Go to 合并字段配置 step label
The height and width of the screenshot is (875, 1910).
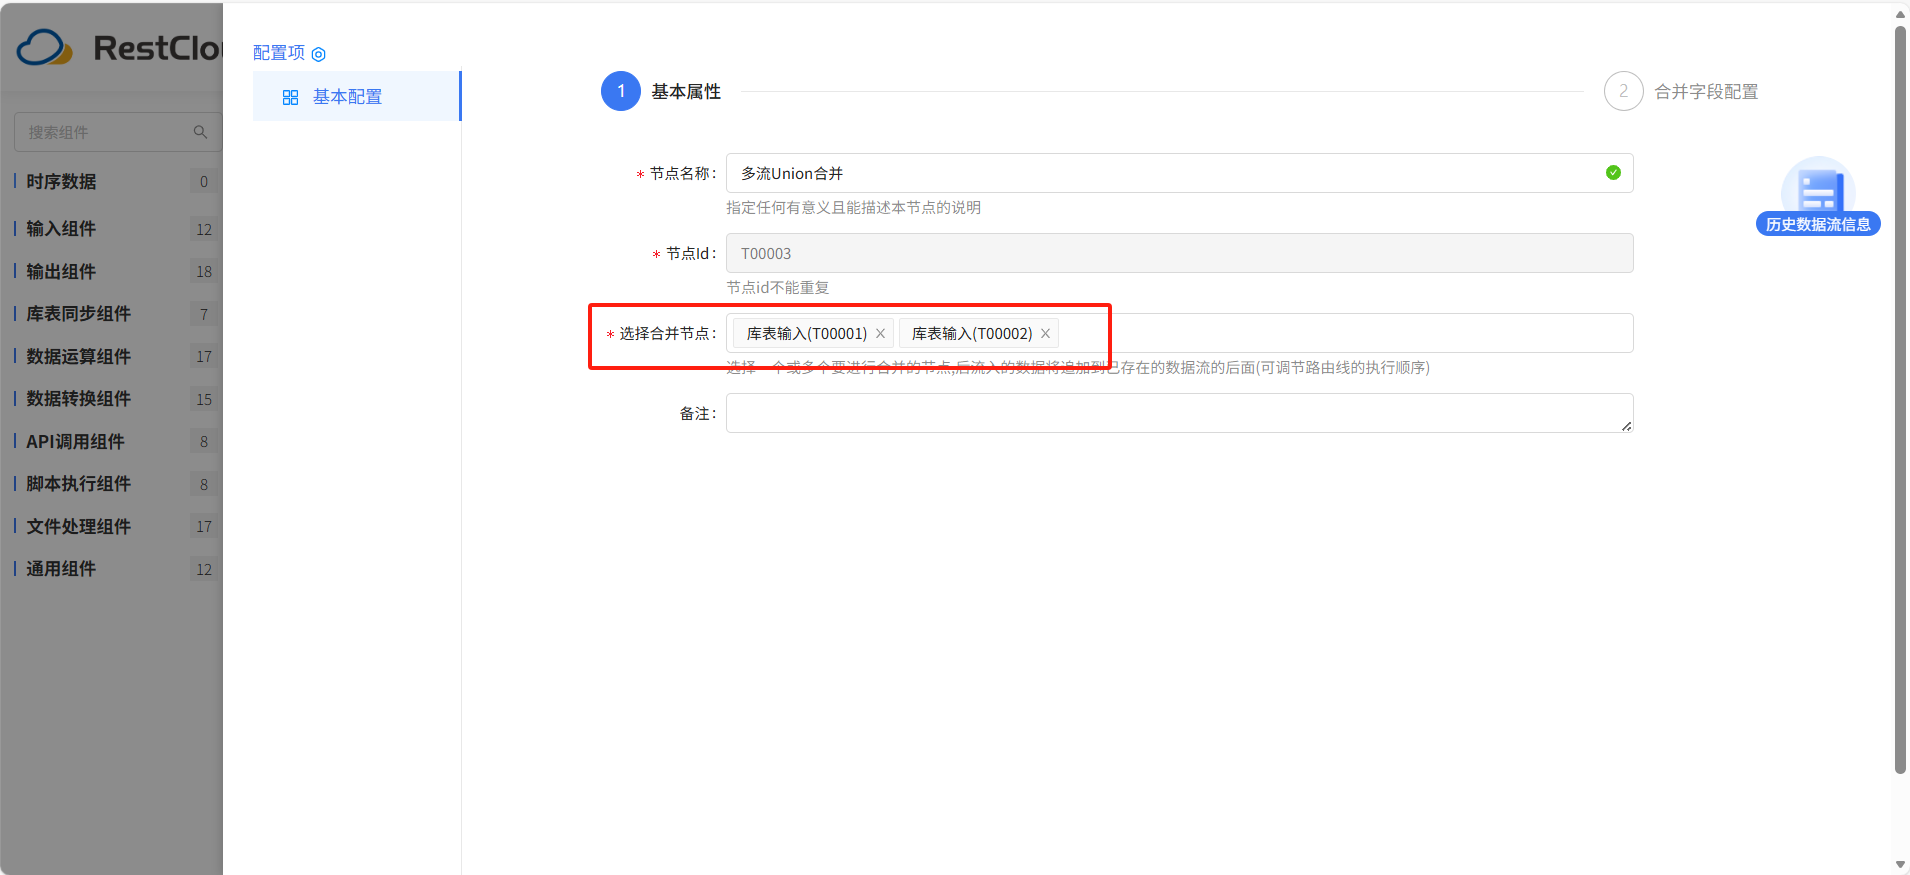[1706, 92]
